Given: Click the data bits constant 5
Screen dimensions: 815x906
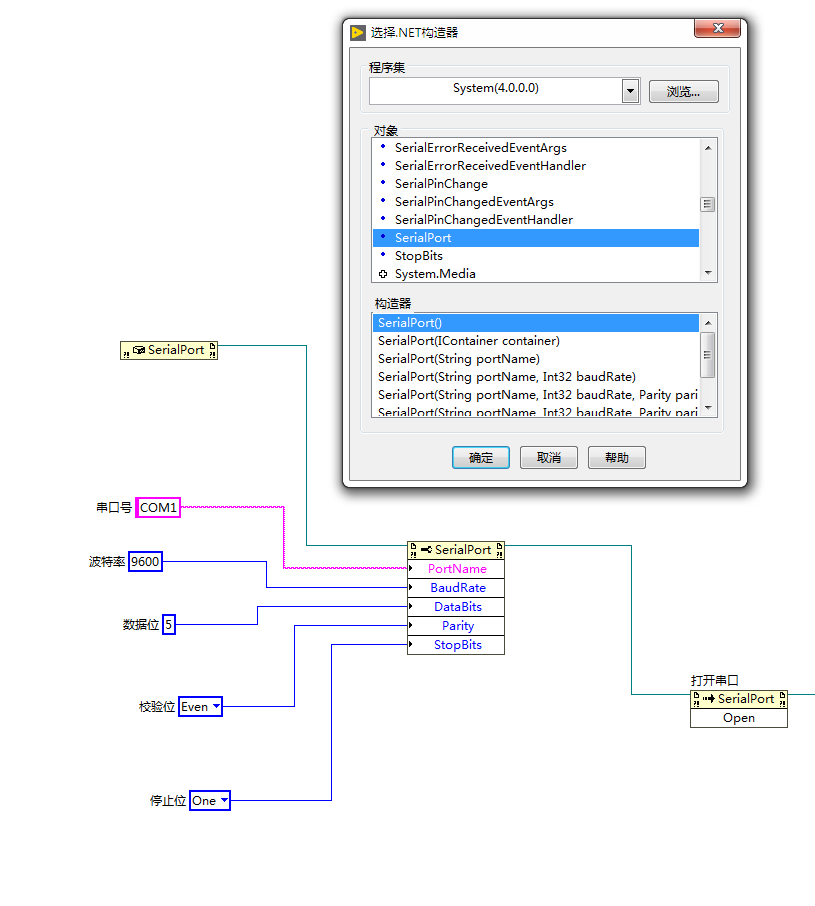Looking at the screenshot, I should [x=169, y=625].
